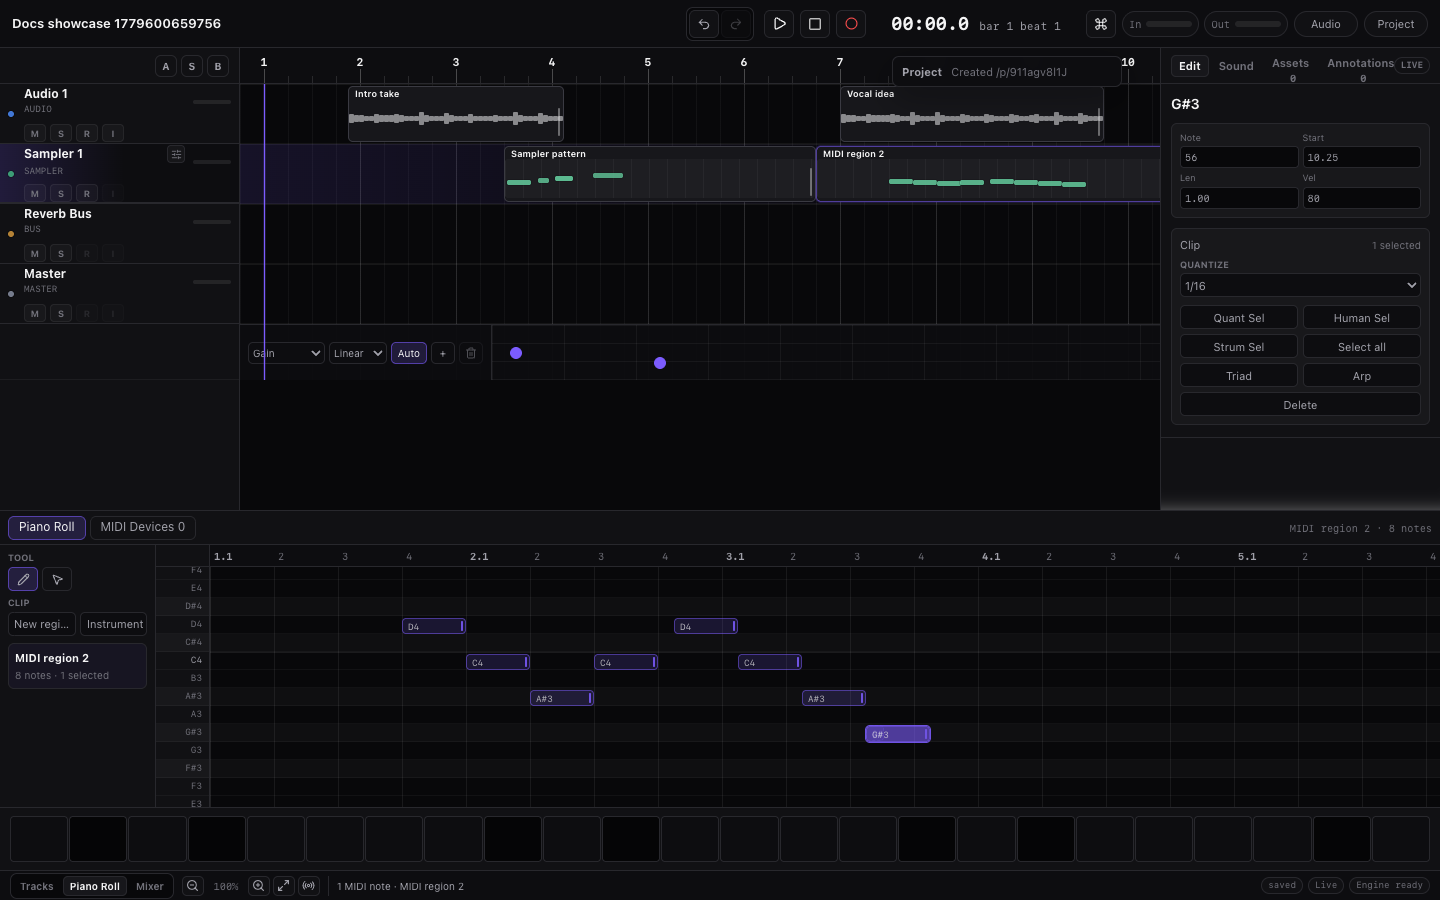Click the Quant Sel button

click(1239, 318)
